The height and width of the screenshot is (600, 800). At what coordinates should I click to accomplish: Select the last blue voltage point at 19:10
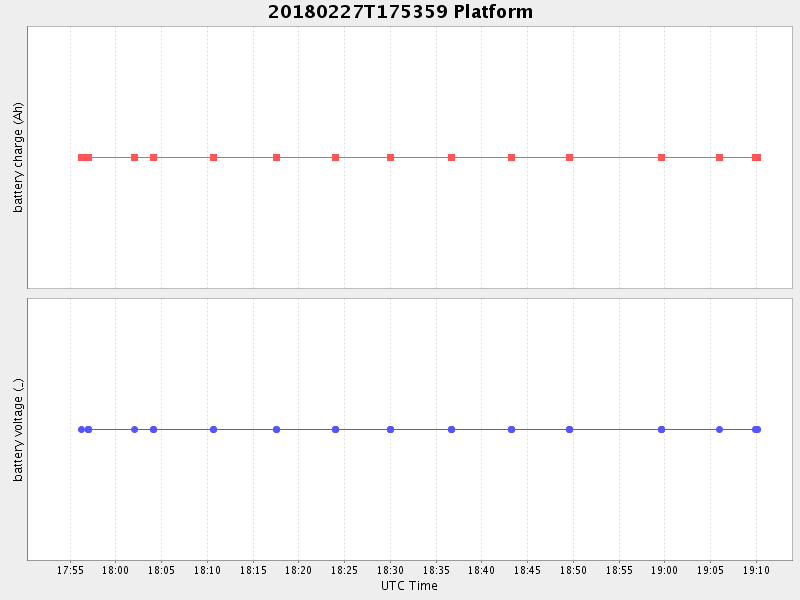pyautogui.click(x=757, y=429)
